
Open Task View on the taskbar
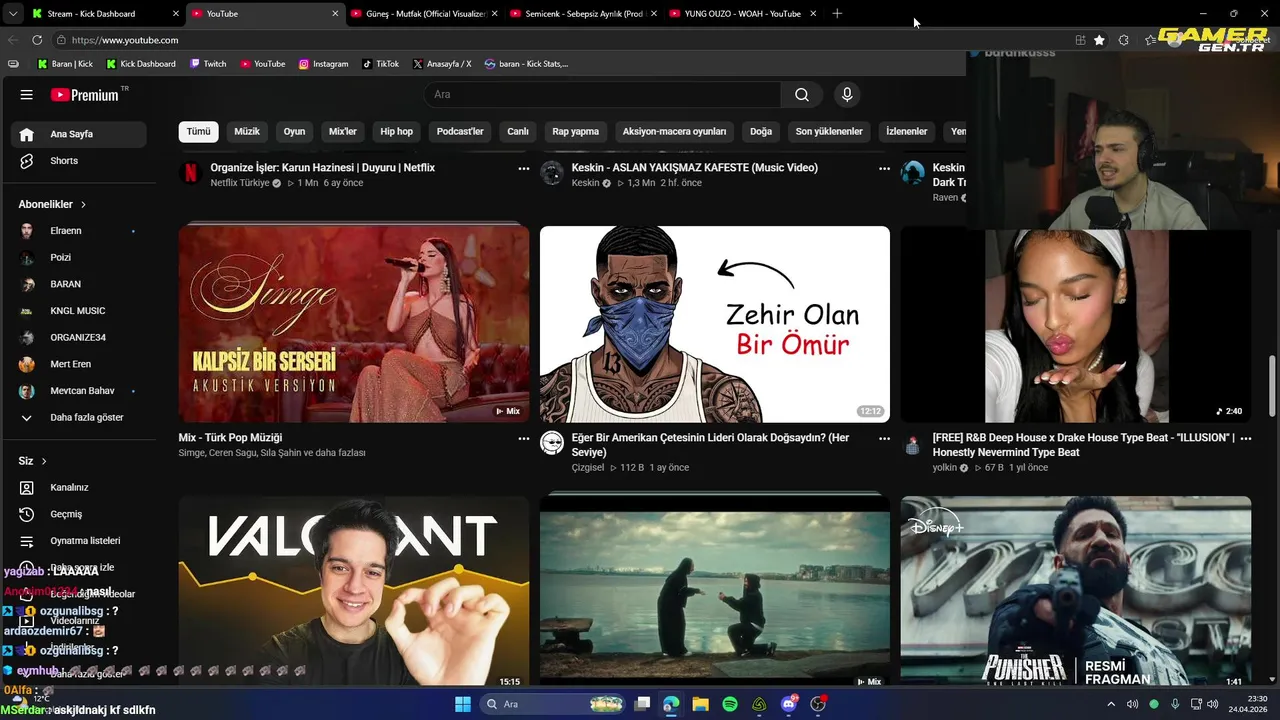pyautogui.click(x=642, y=704)
